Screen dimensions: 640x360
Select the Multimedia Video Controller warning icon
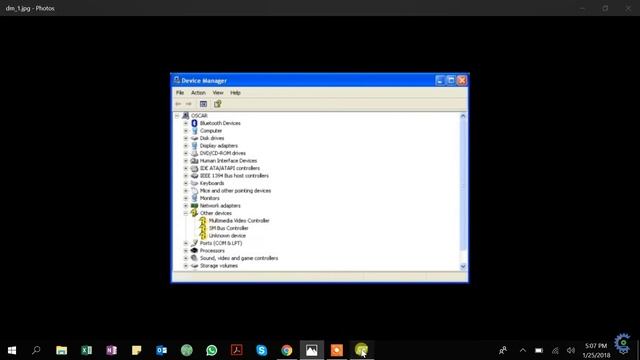click(x=203, y=221)
